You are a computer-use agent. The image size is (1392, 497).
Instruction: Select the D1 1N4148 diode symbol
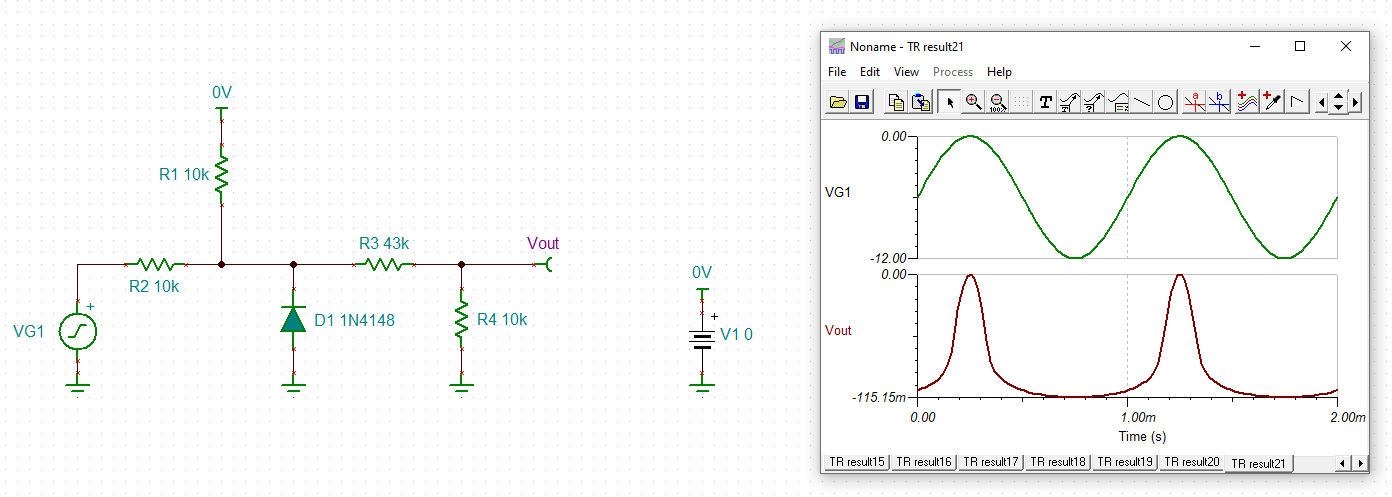point(293,320)
